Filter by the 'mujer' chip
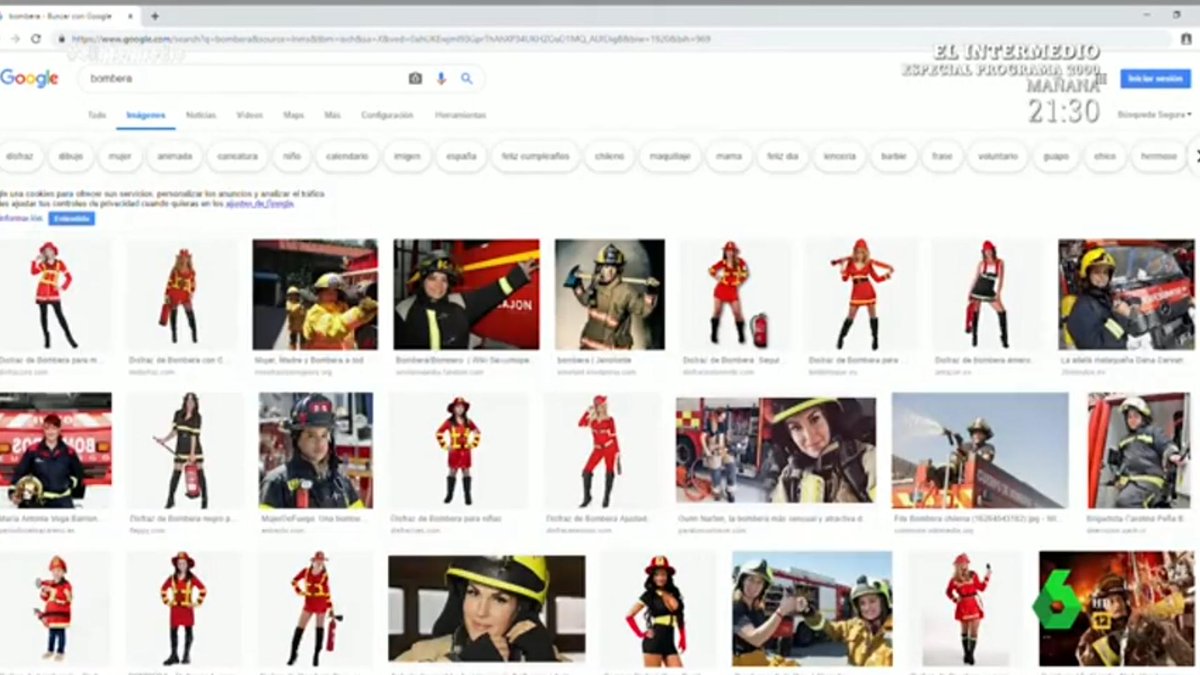 [120, 156]
